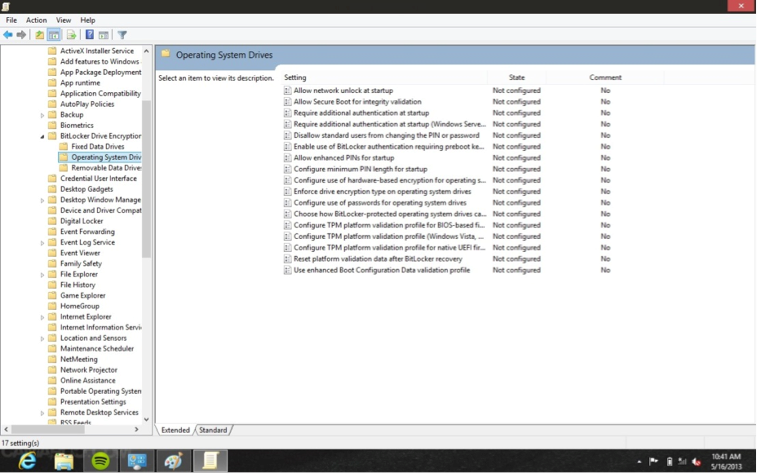This screenshot has height=473, width=757.
Task: Expand the Remote Desktop Services node
Action: click(x=42, y=413)
